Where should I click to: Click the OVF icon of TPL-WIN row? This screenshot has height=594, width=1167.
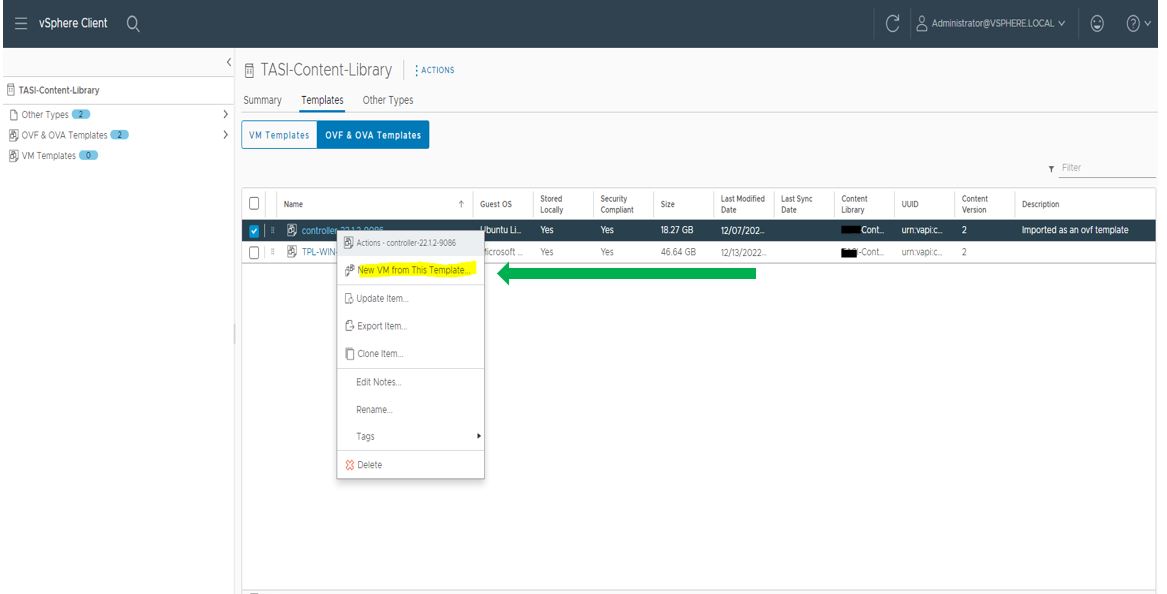(x=292, y=252)
